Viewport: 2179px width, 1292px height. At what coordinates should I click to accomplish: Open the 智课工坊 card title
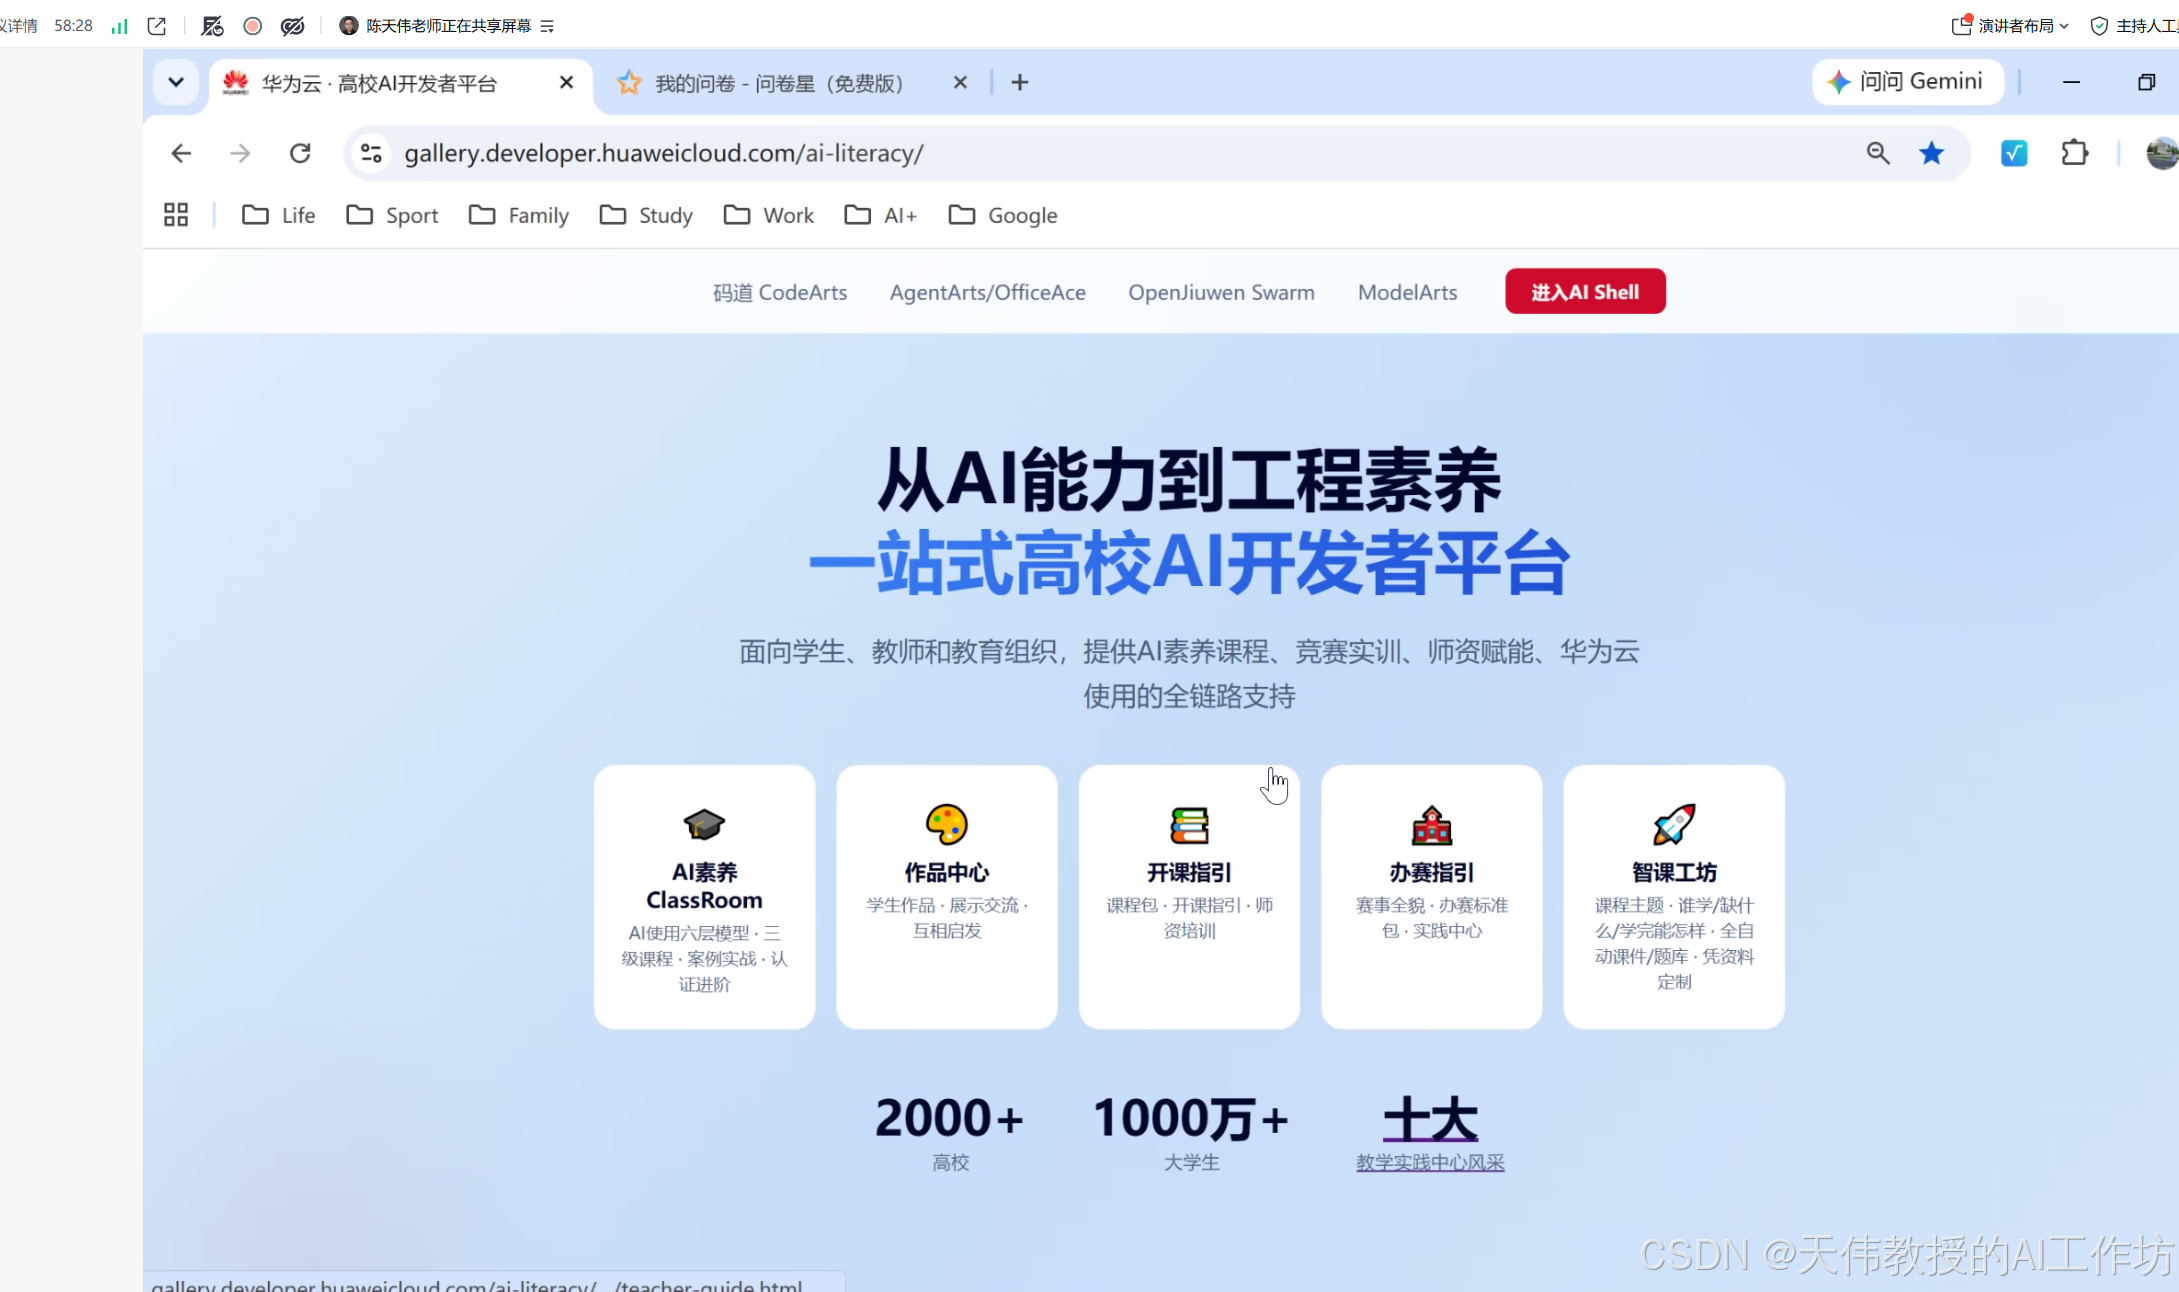click(1674, 873)
